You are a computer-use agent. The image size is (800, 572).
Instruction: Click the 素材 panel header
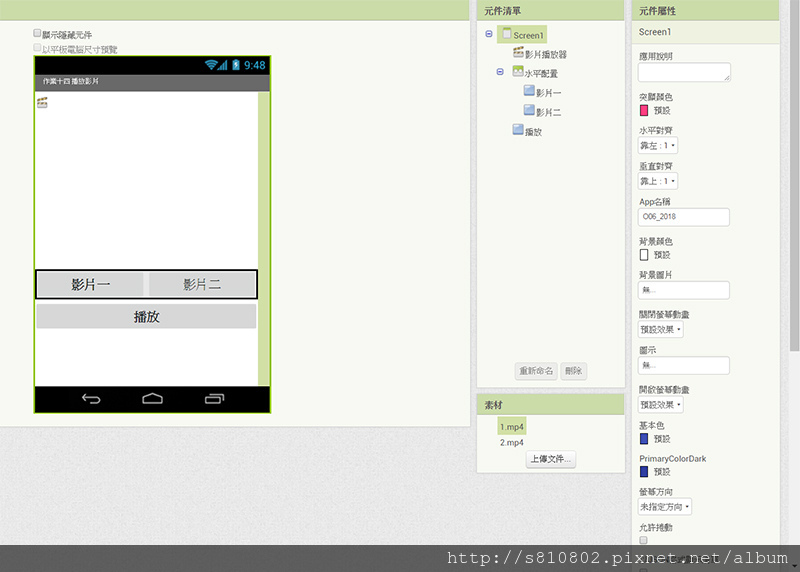(x=551, y=405)
